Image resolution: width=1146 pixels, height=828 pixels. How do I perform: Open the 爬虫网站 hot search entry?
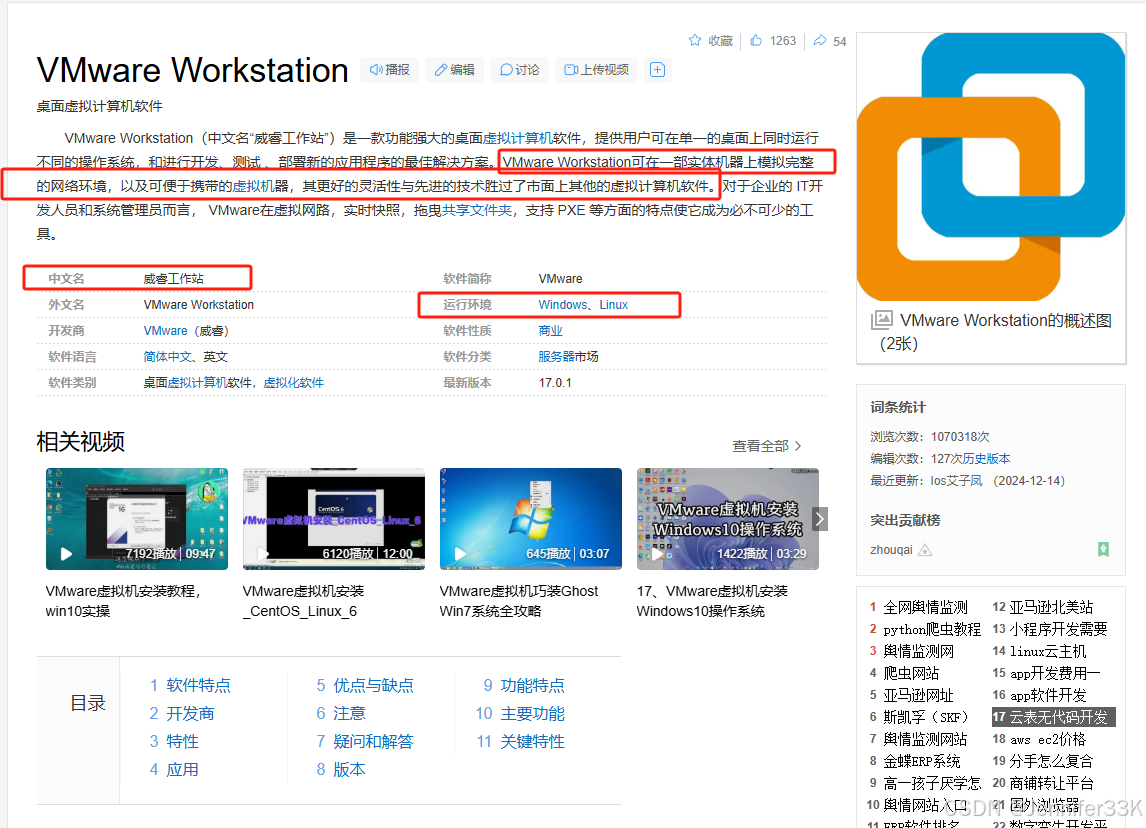(911, 673)
